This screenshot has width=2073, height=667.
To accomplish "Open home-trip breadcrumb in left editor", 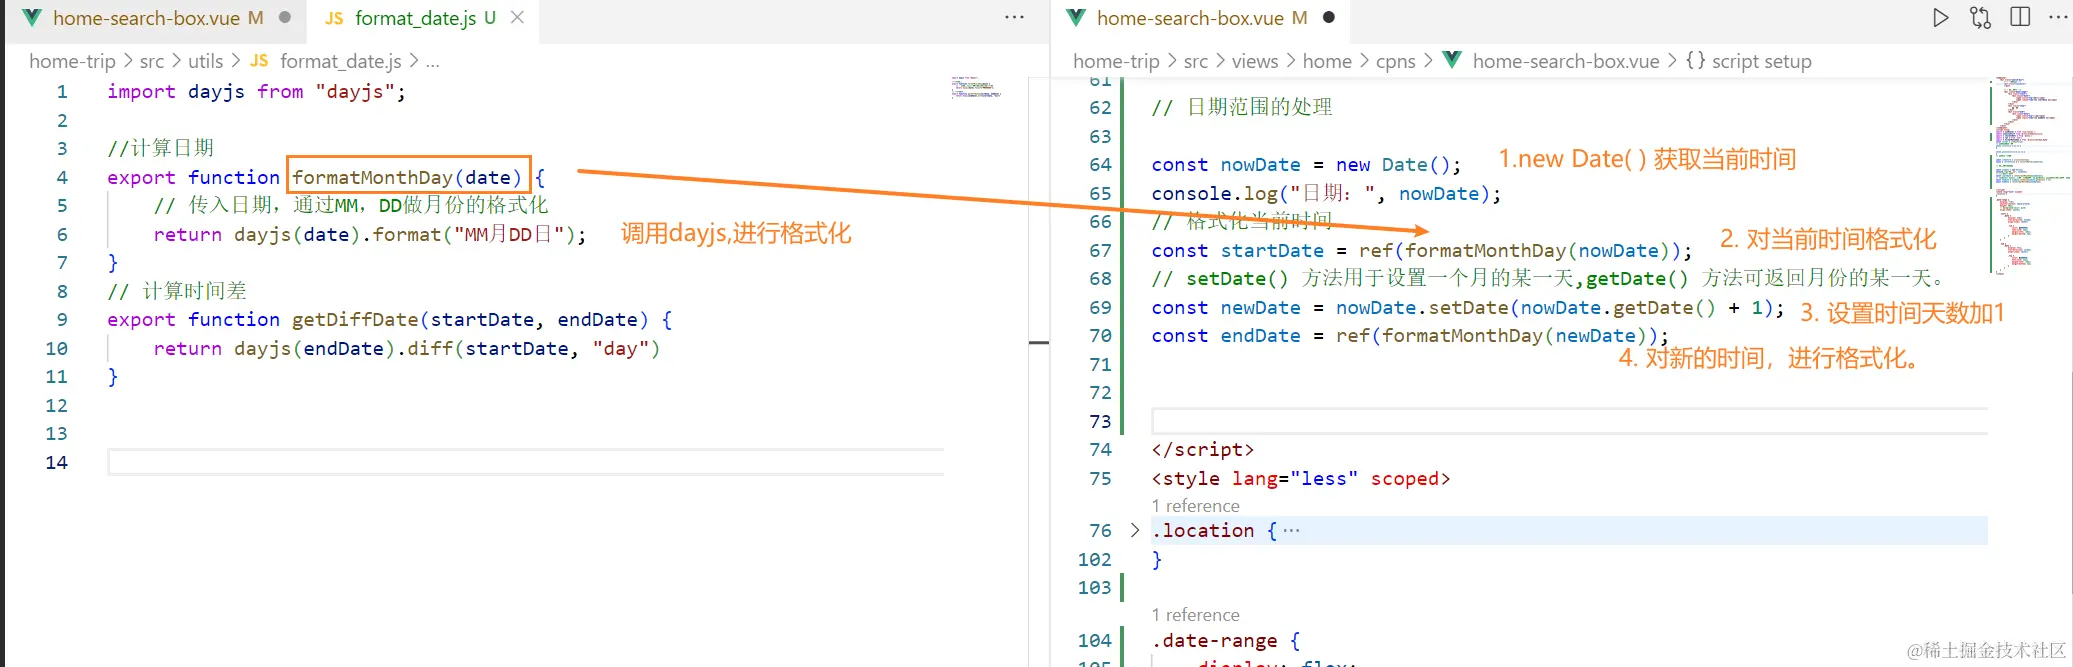I will (72, 61).
